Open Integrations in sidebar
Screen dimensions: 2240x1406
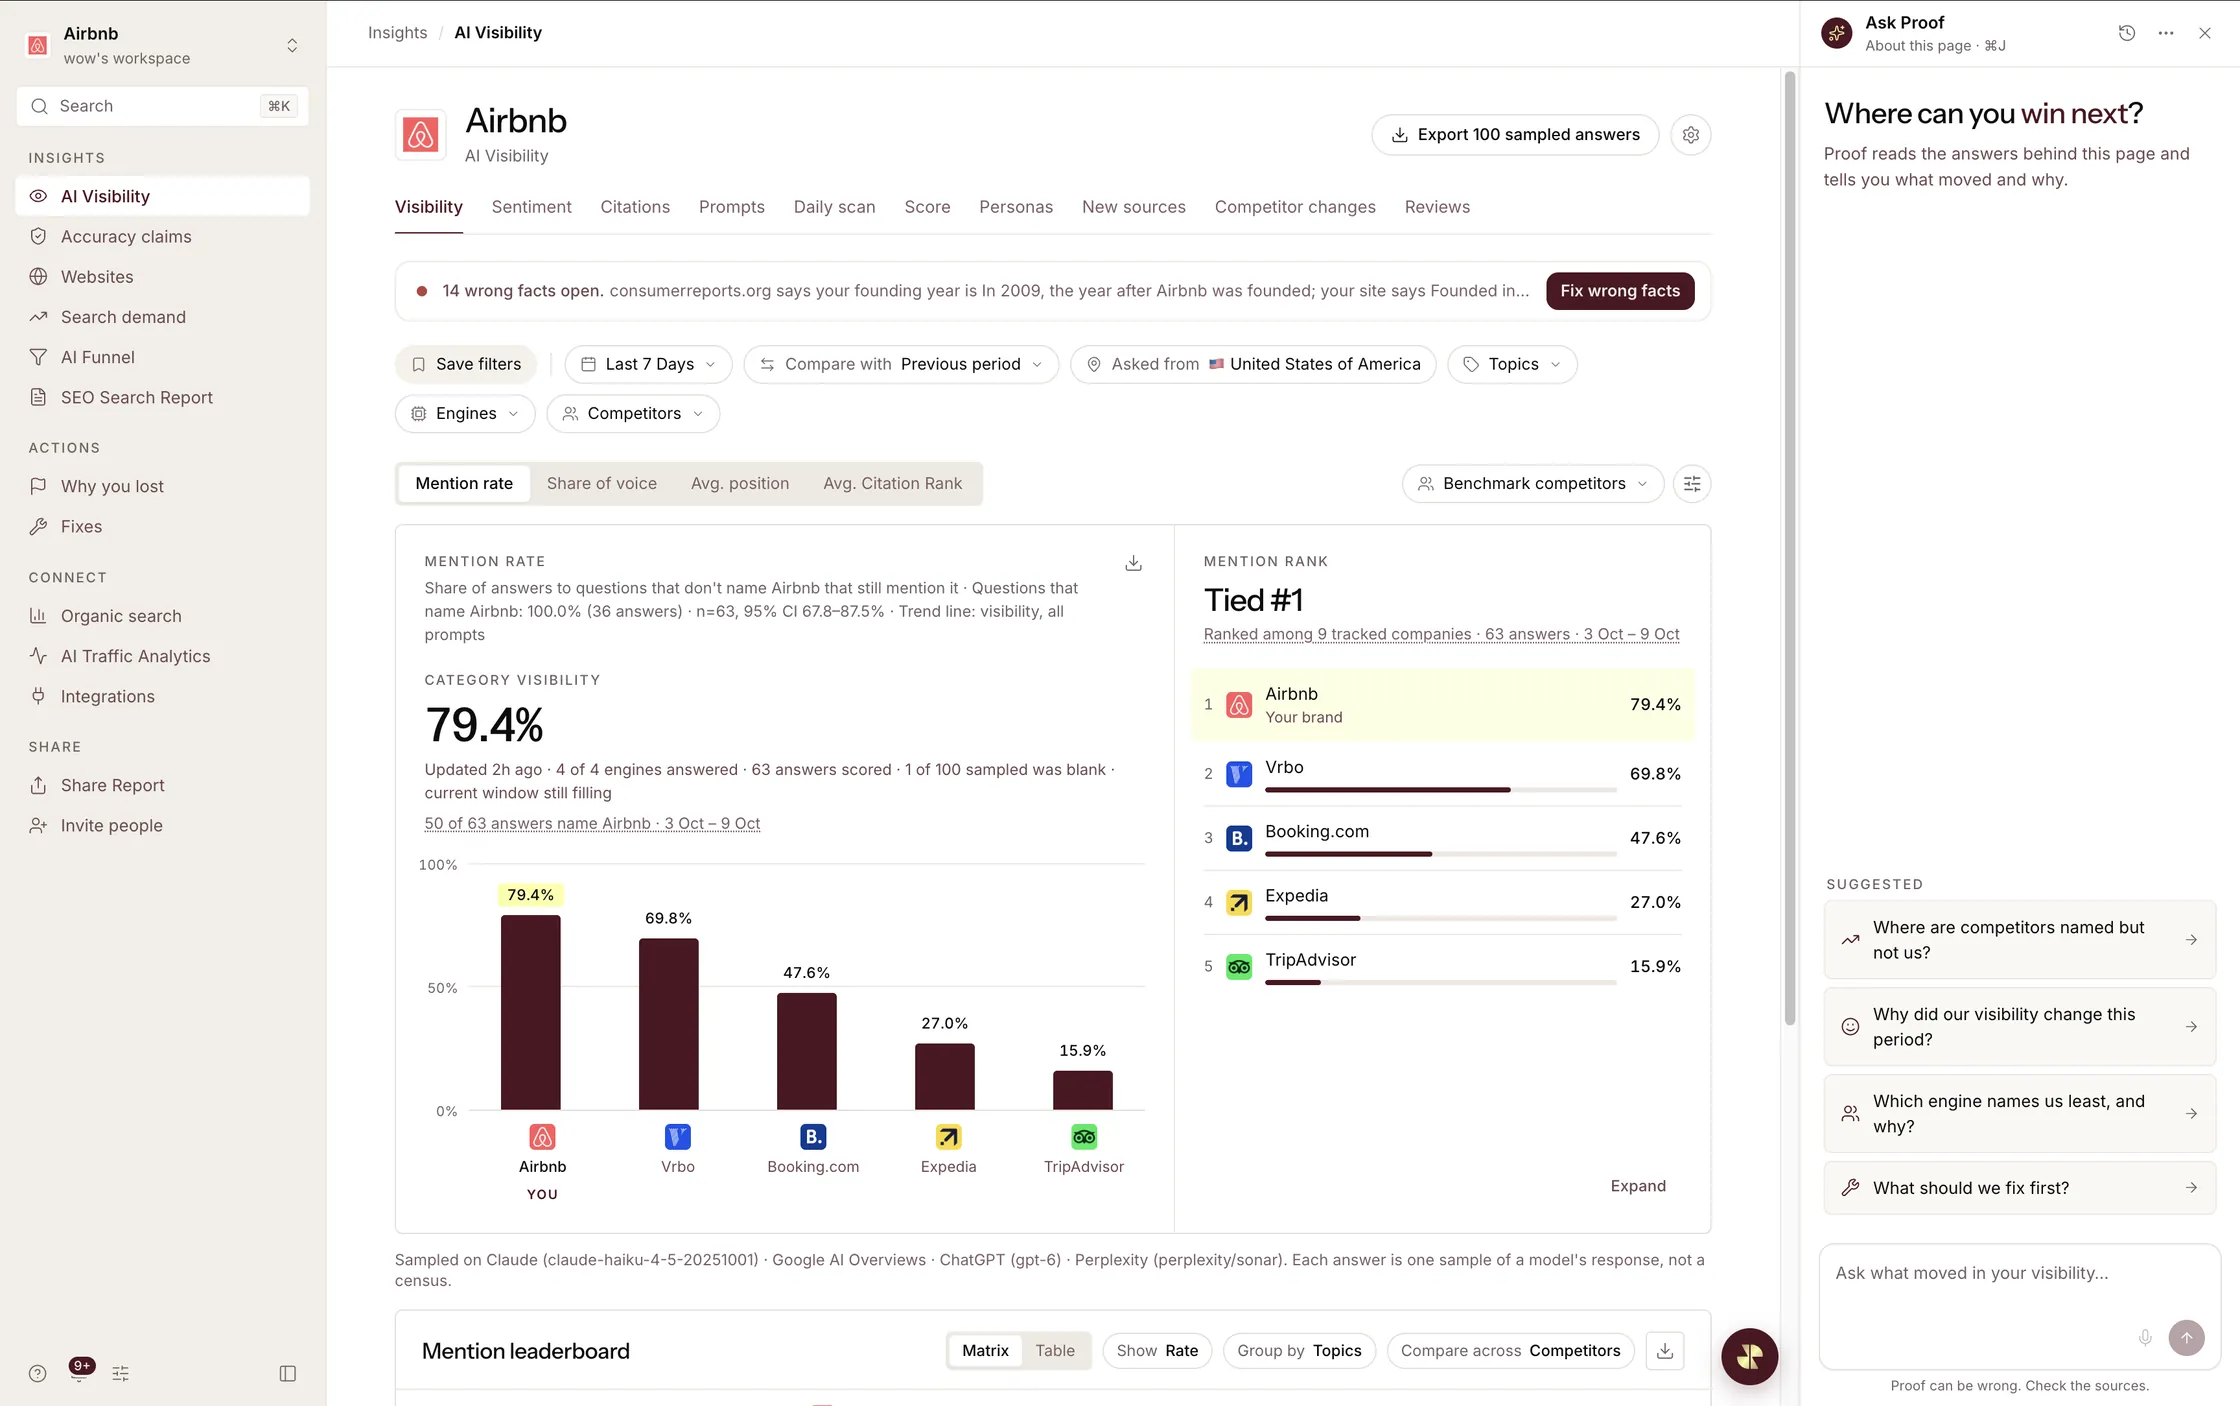(162, 696)
